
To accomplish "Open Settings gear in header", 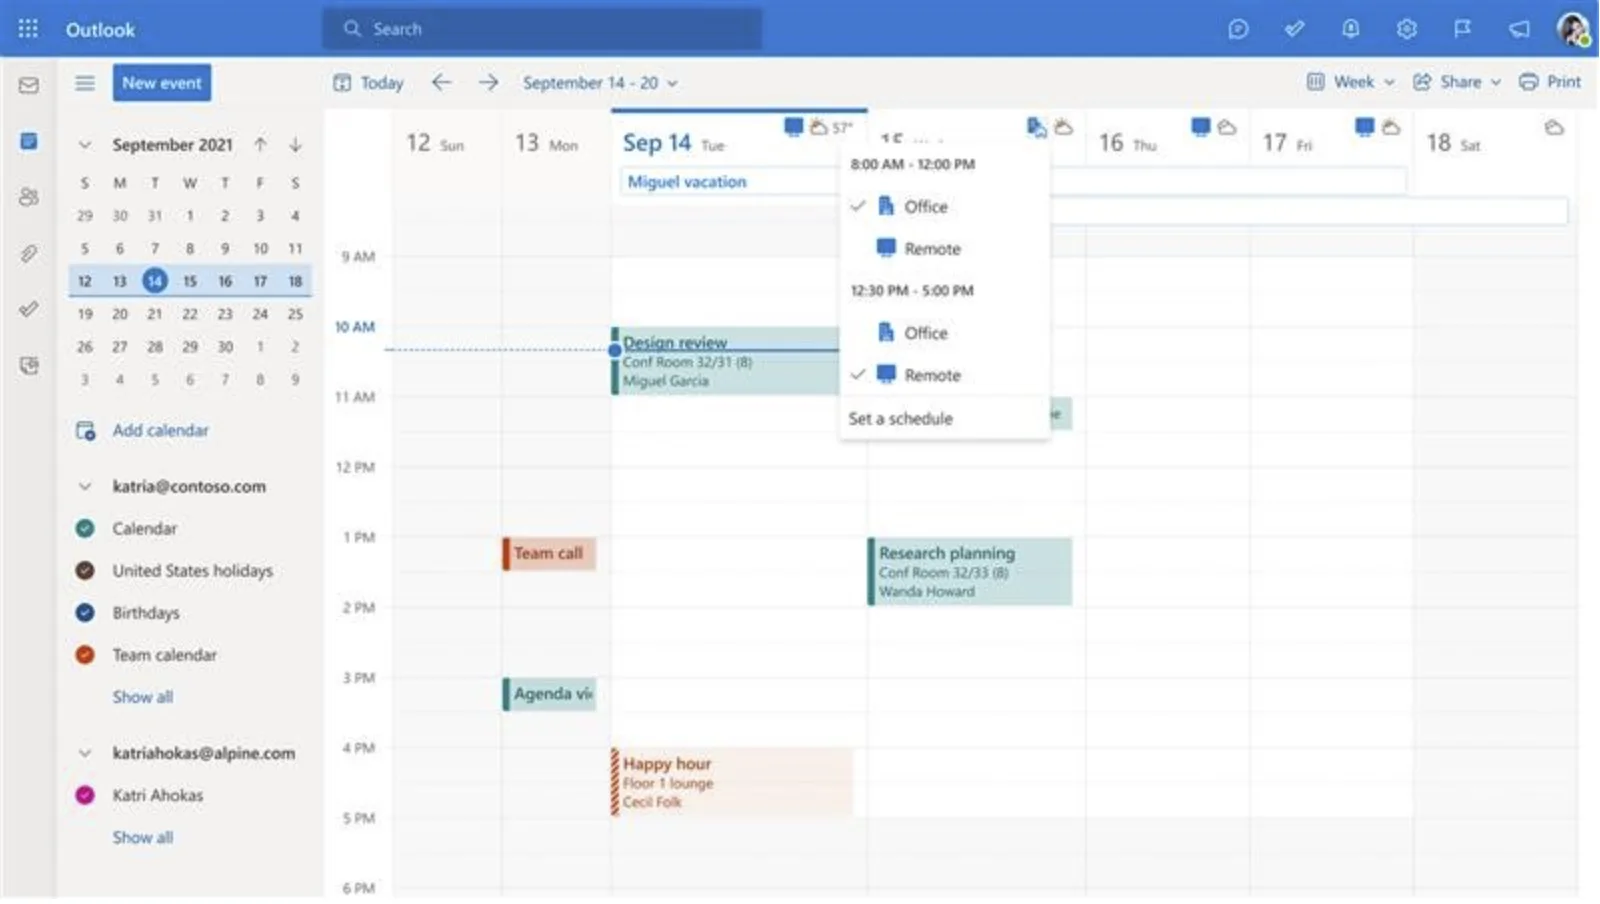I will click(x=1406, y=29).
